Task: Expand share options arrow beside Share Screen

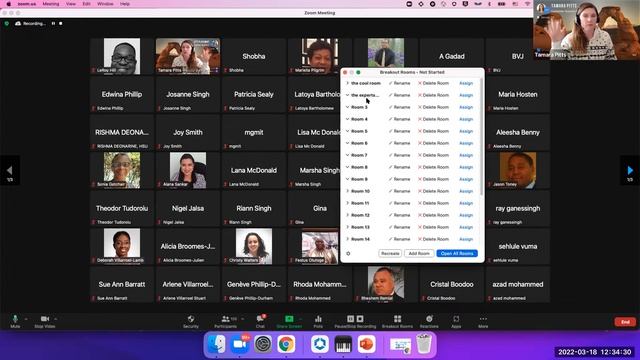Action: pyautogui.click(x=300, y=319)
